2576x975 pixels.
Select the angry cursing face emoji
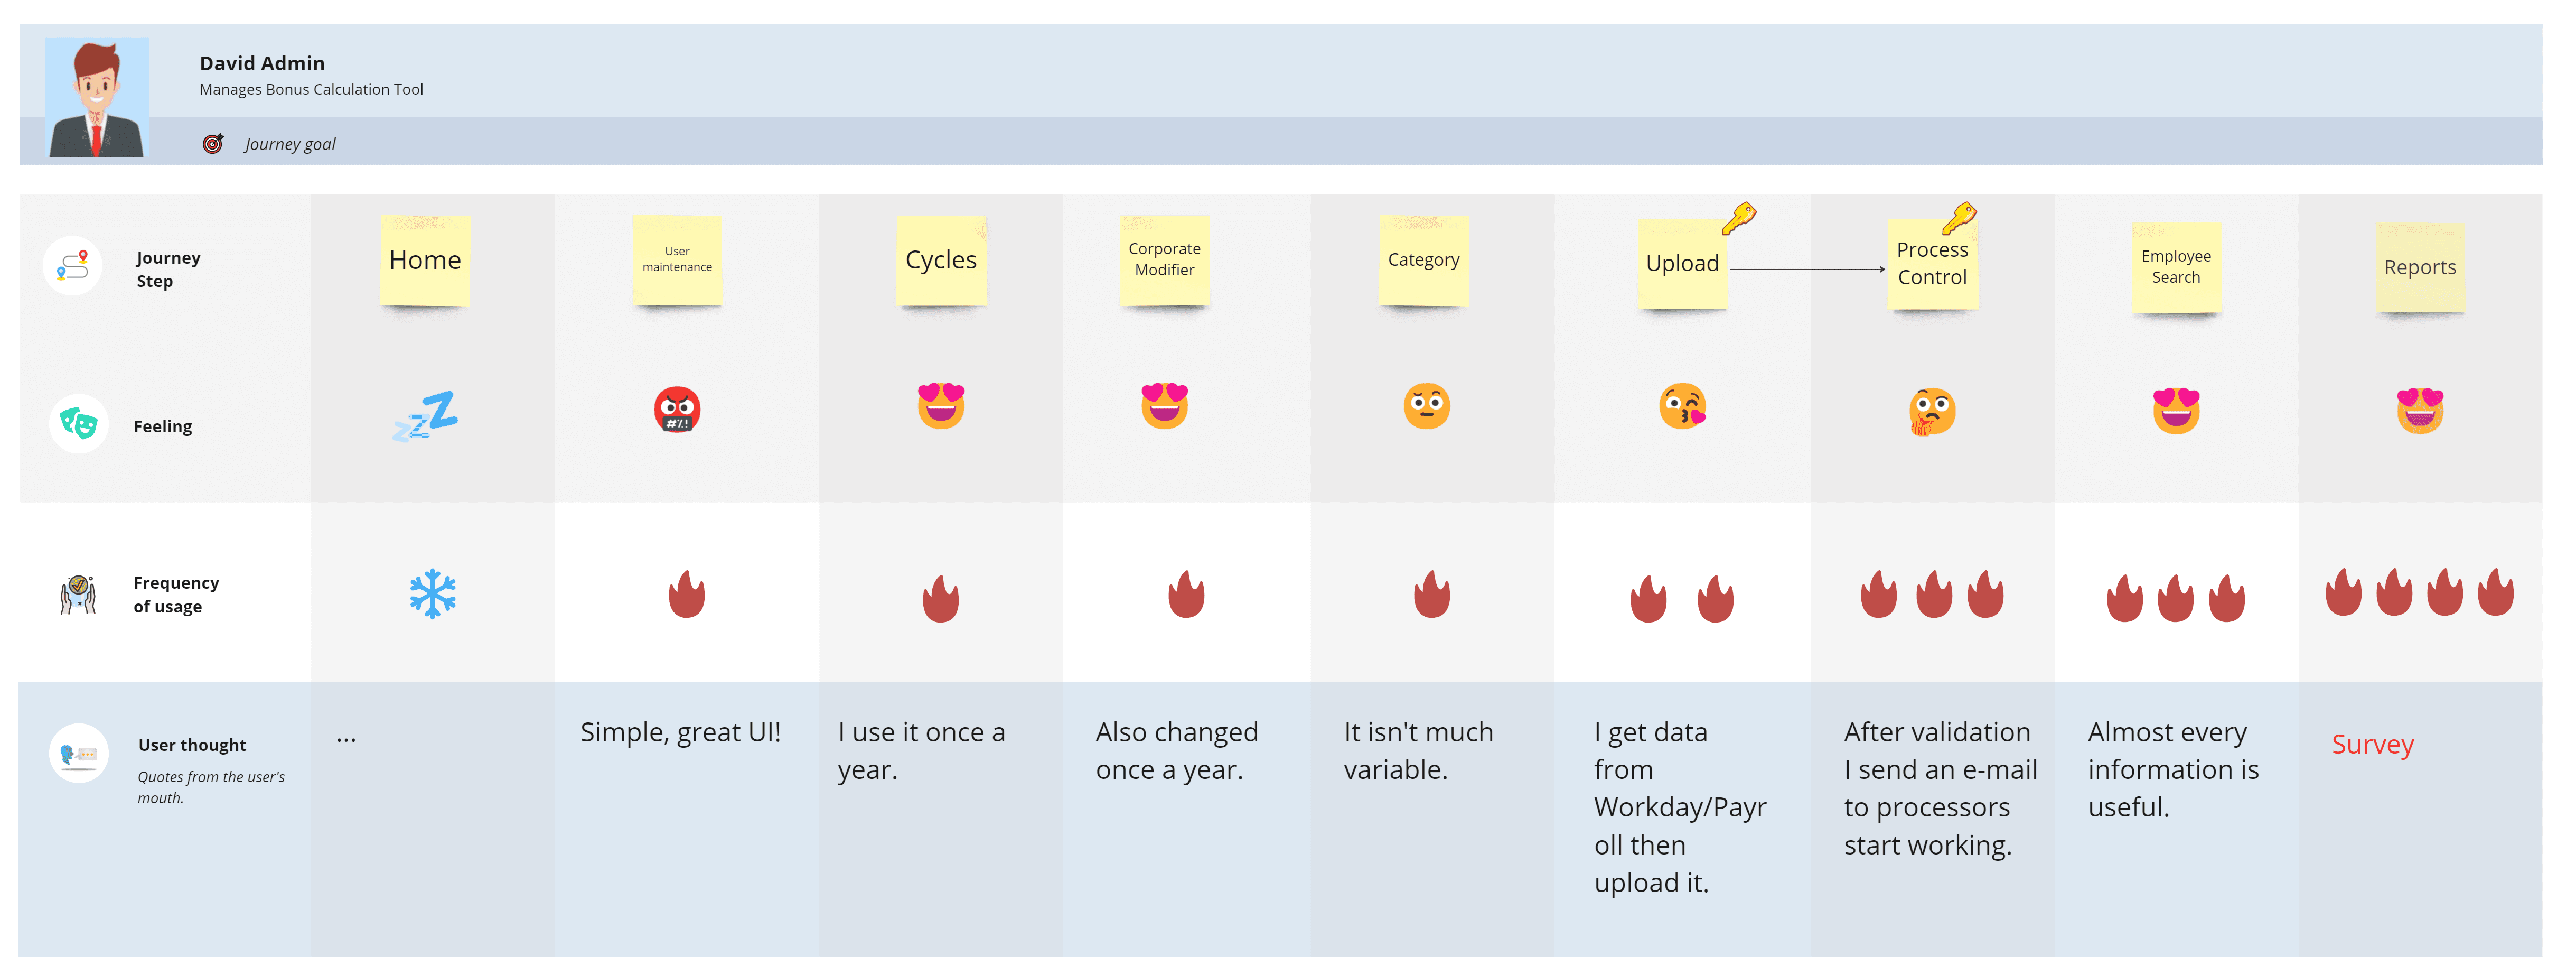(x=677, y=410)
